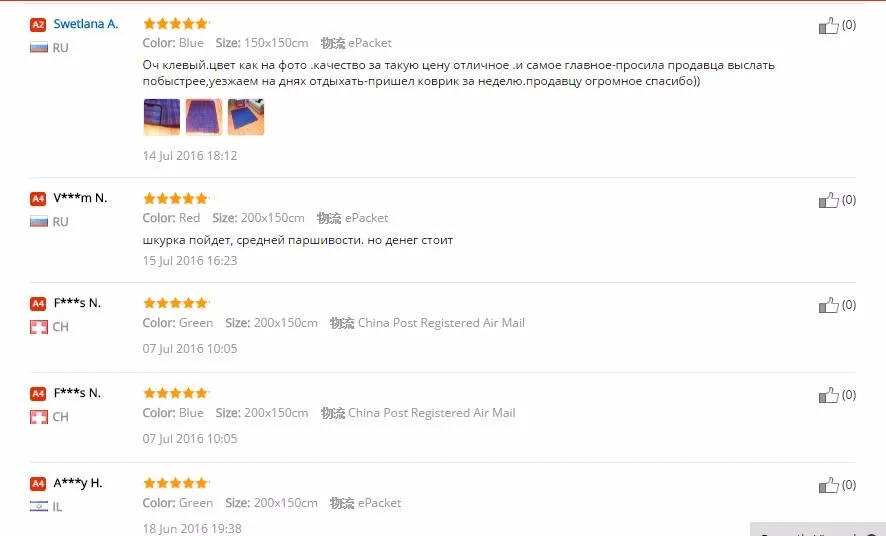The width and height of the screenshot is (886, 536).
Task: View second review photo of the mat
Action: point(204,117)
